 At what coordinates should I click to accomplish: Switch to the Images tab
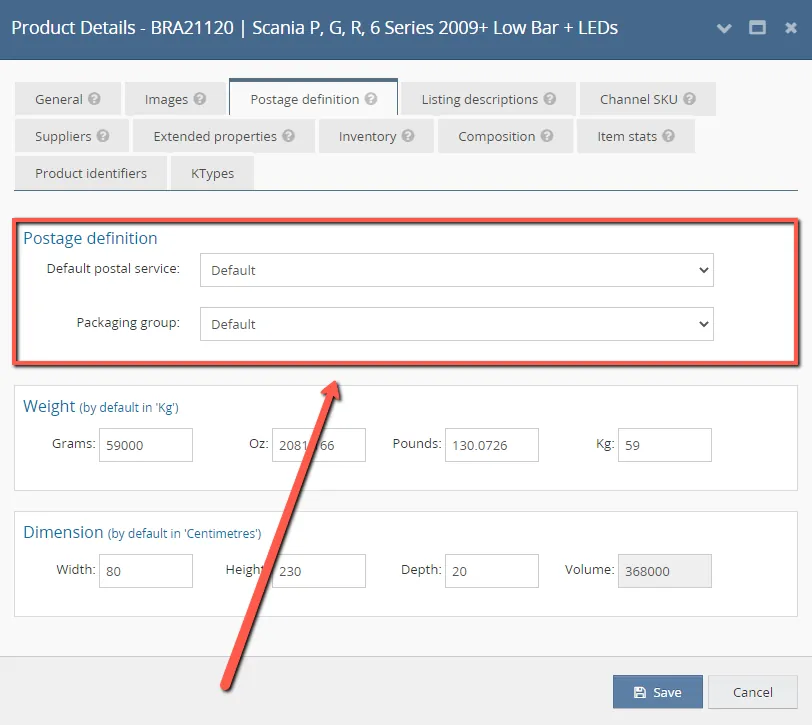[175, 99]
